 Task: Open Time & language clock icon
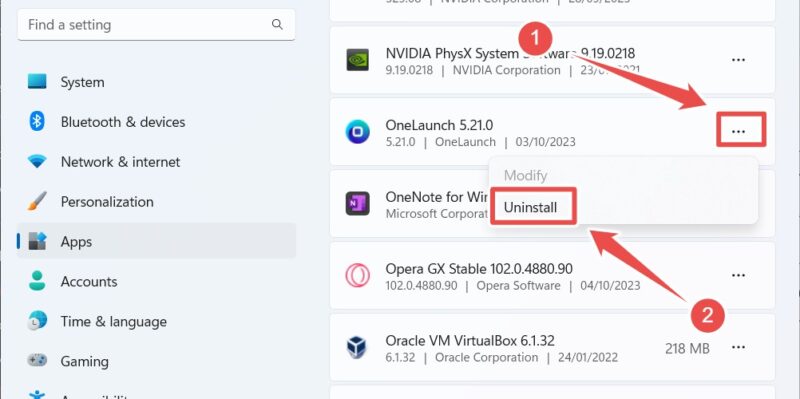pos(37,321)
